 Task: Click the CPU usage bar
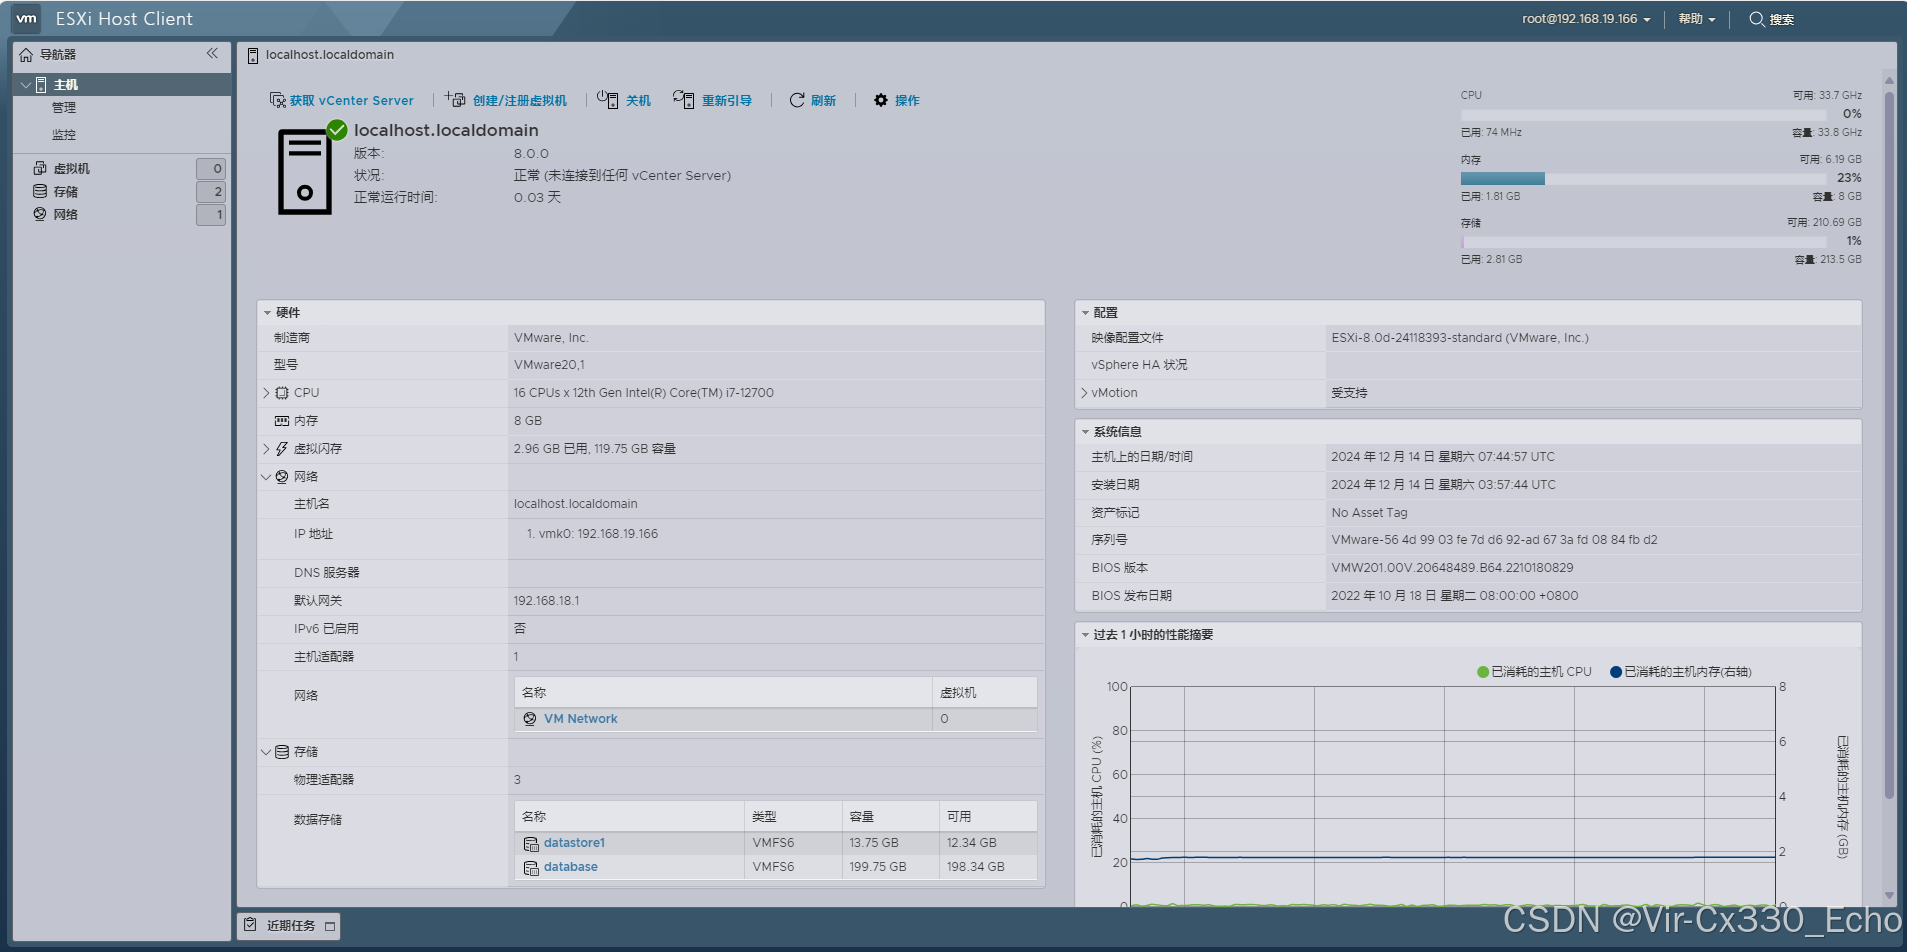tap(1643, 115)
